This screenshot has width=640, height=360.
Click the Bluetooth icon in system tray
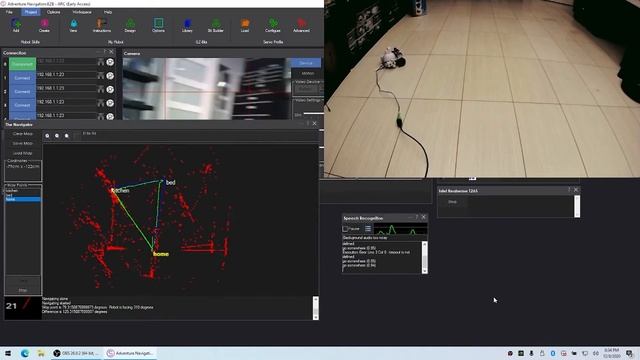(x=553, y=353)
